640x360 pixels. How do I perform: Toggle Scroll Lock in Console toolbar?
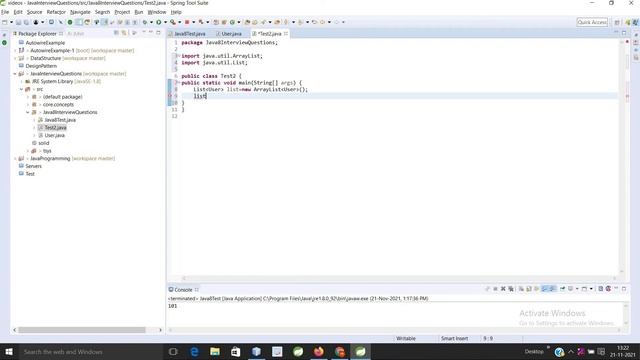(x=529, y=289)
